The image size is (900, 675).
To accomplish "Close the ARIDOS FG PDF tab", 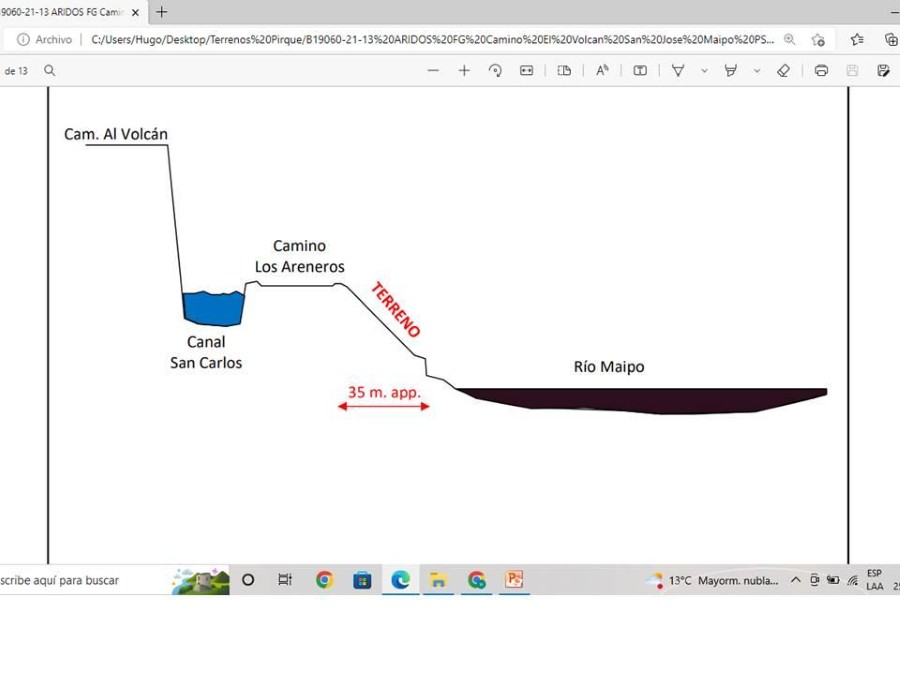I will pyautogui.click(x=135, y=12).
